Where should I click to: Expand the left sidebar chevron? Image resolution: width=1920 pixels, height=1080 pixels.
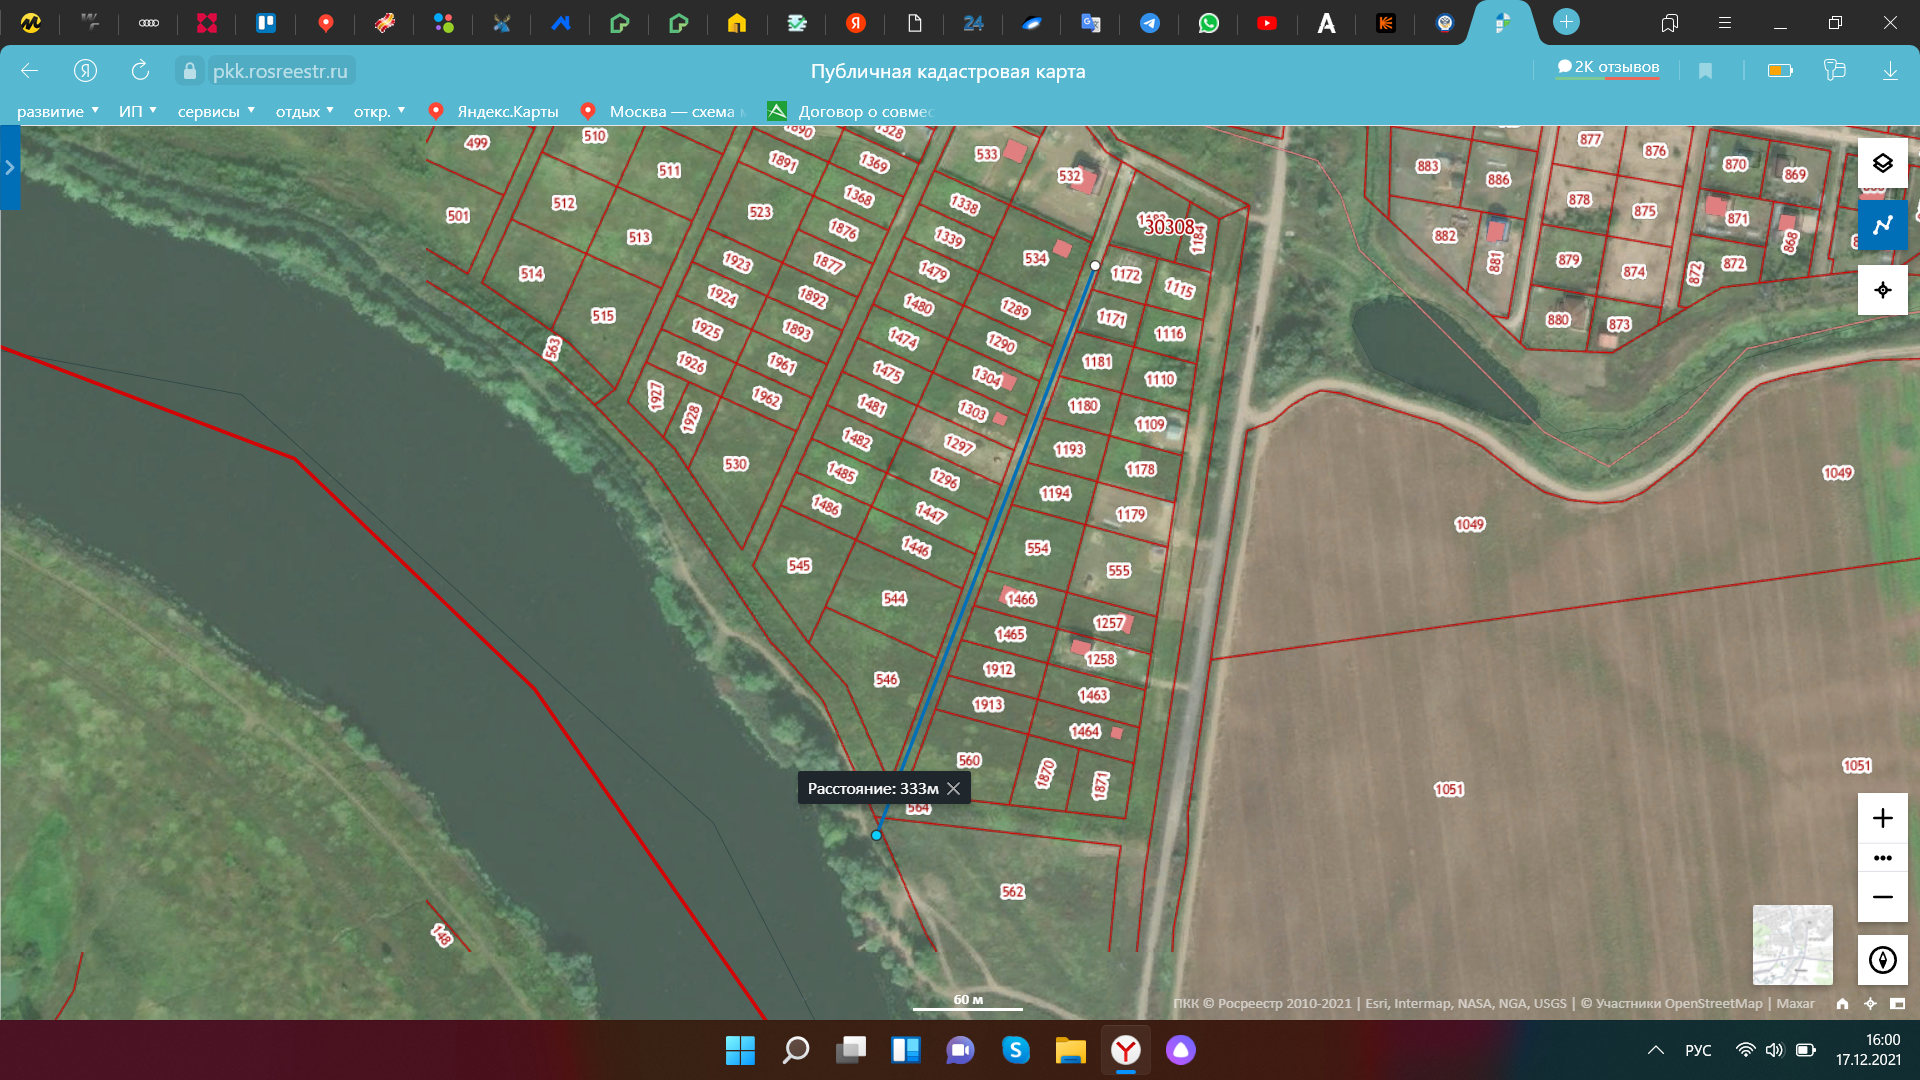pyautogui.click(x=10, y=167)
